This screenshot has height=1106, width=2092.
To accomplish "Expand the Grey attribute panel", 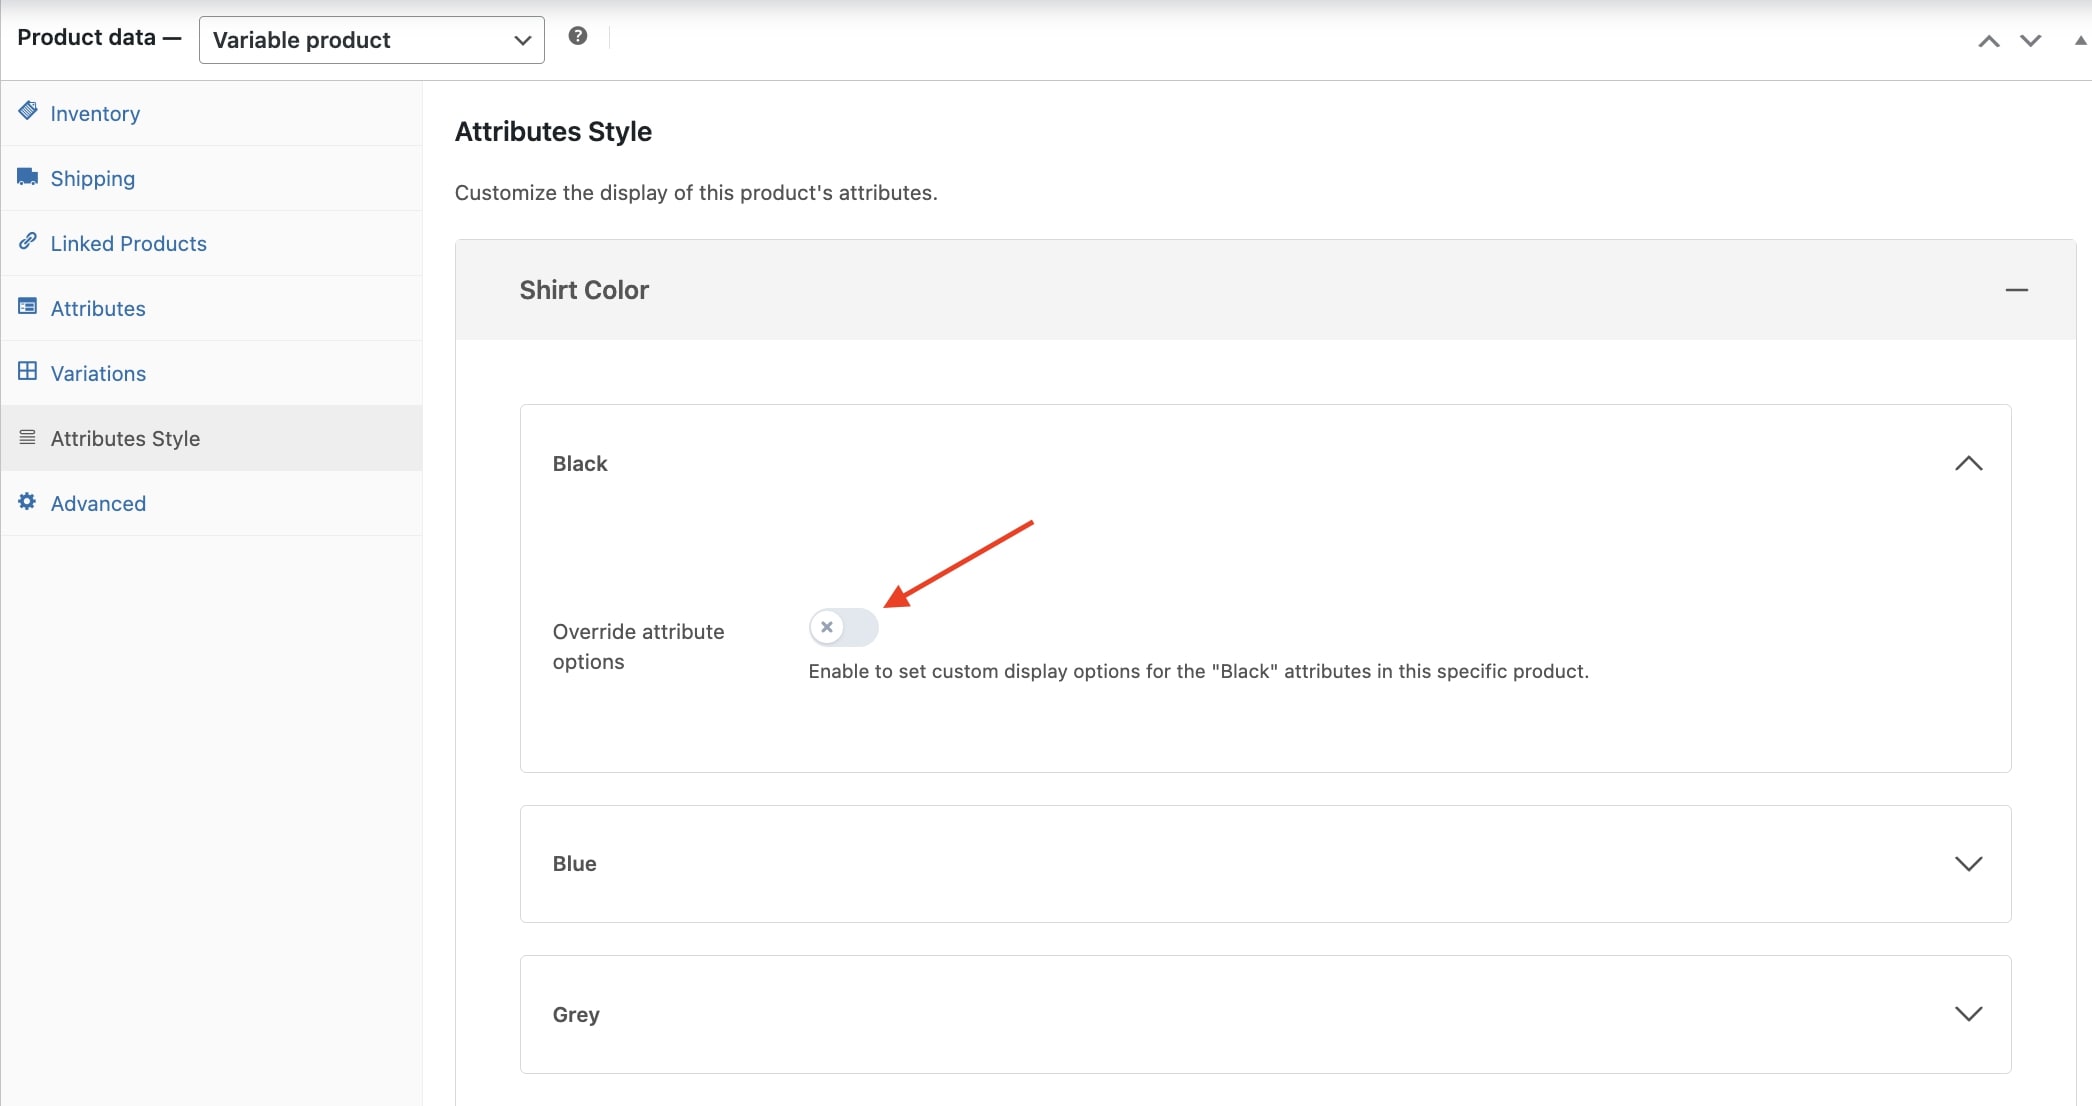I will pos(1968,1014).
